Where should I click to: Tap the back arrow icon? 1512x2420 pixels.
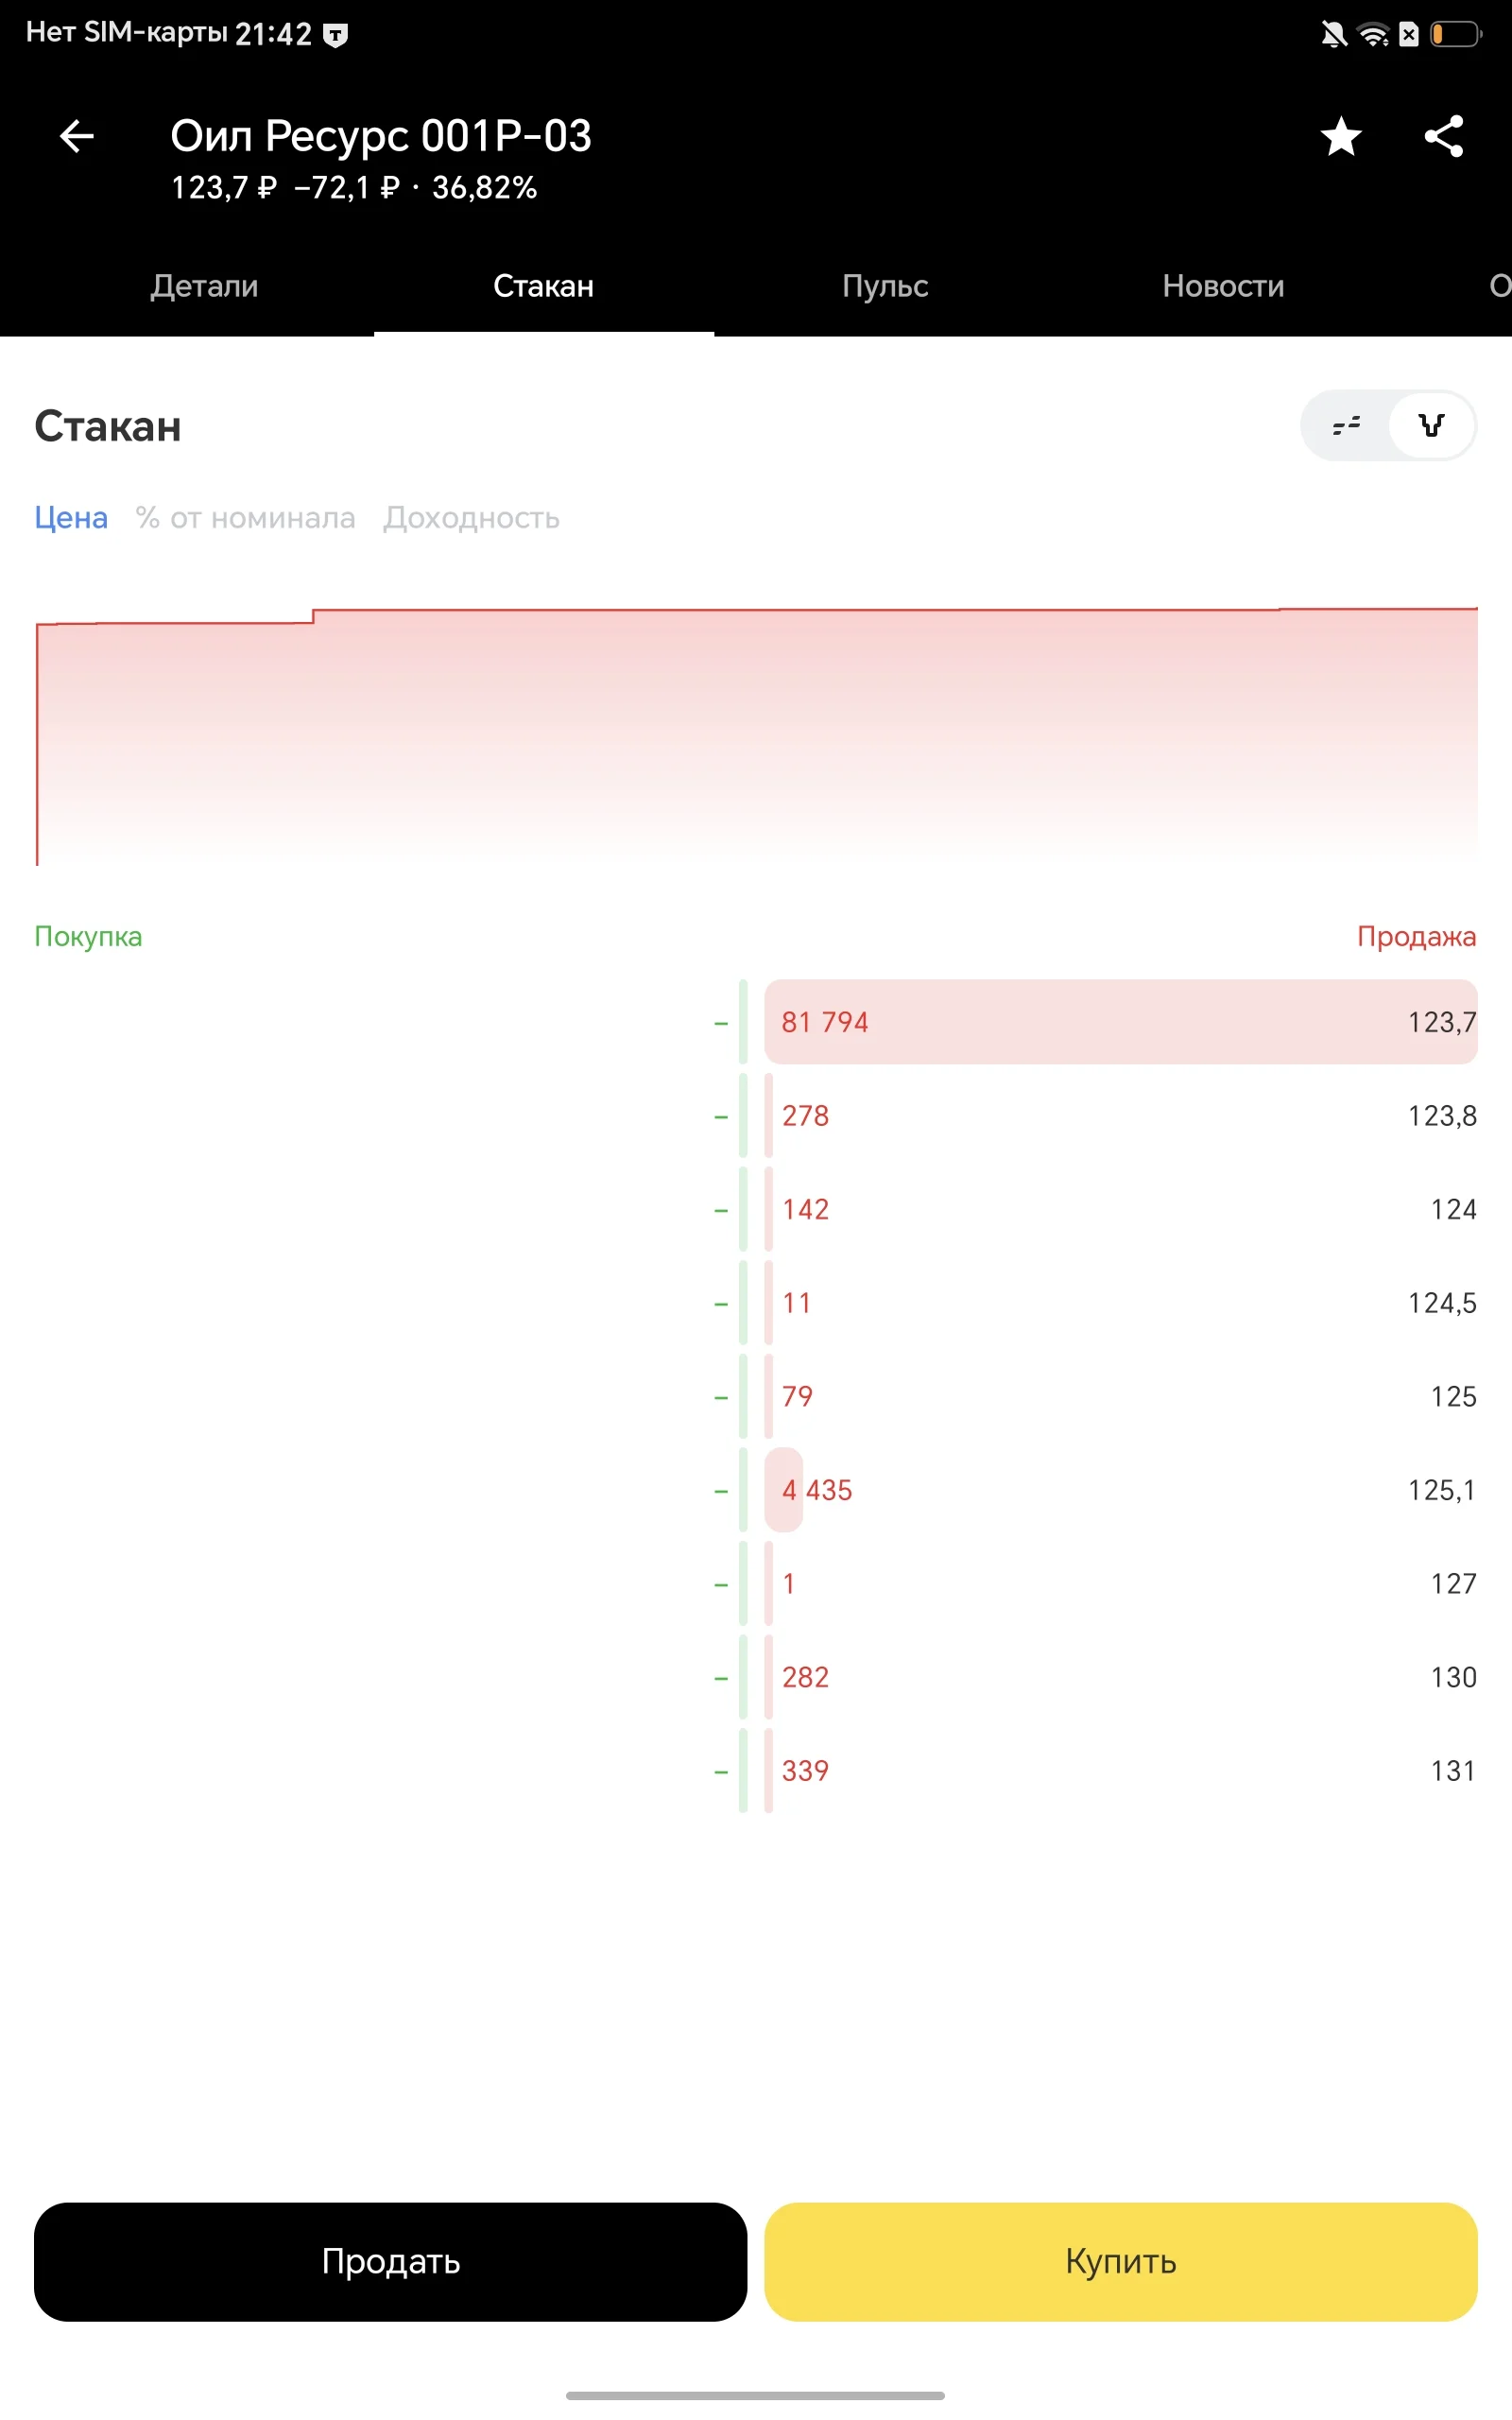(x=77, y=136)
